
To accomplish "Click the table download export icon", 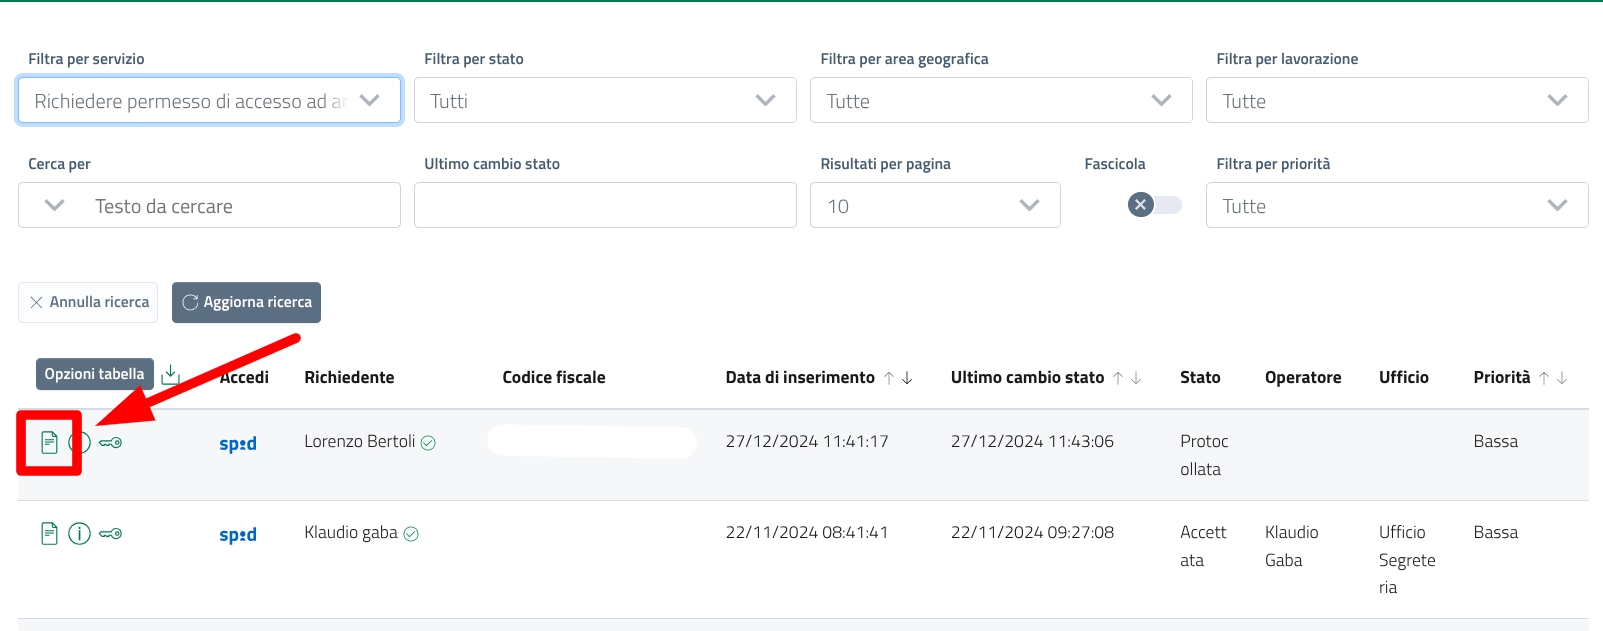I will click(x=171, y=374).
